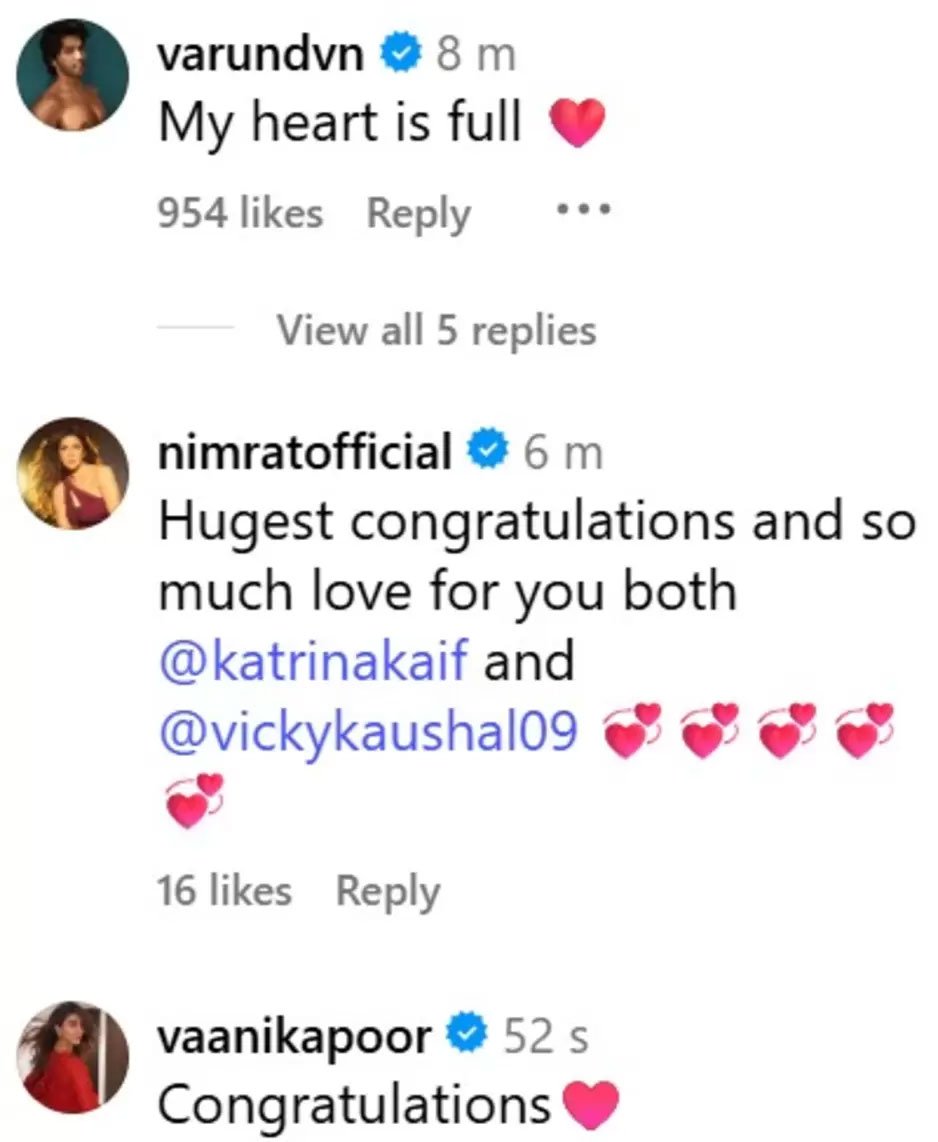Click the nimratofficial username
Image resolution: width=938 pixels, height=1142 pixels.
tap(306, 453)
